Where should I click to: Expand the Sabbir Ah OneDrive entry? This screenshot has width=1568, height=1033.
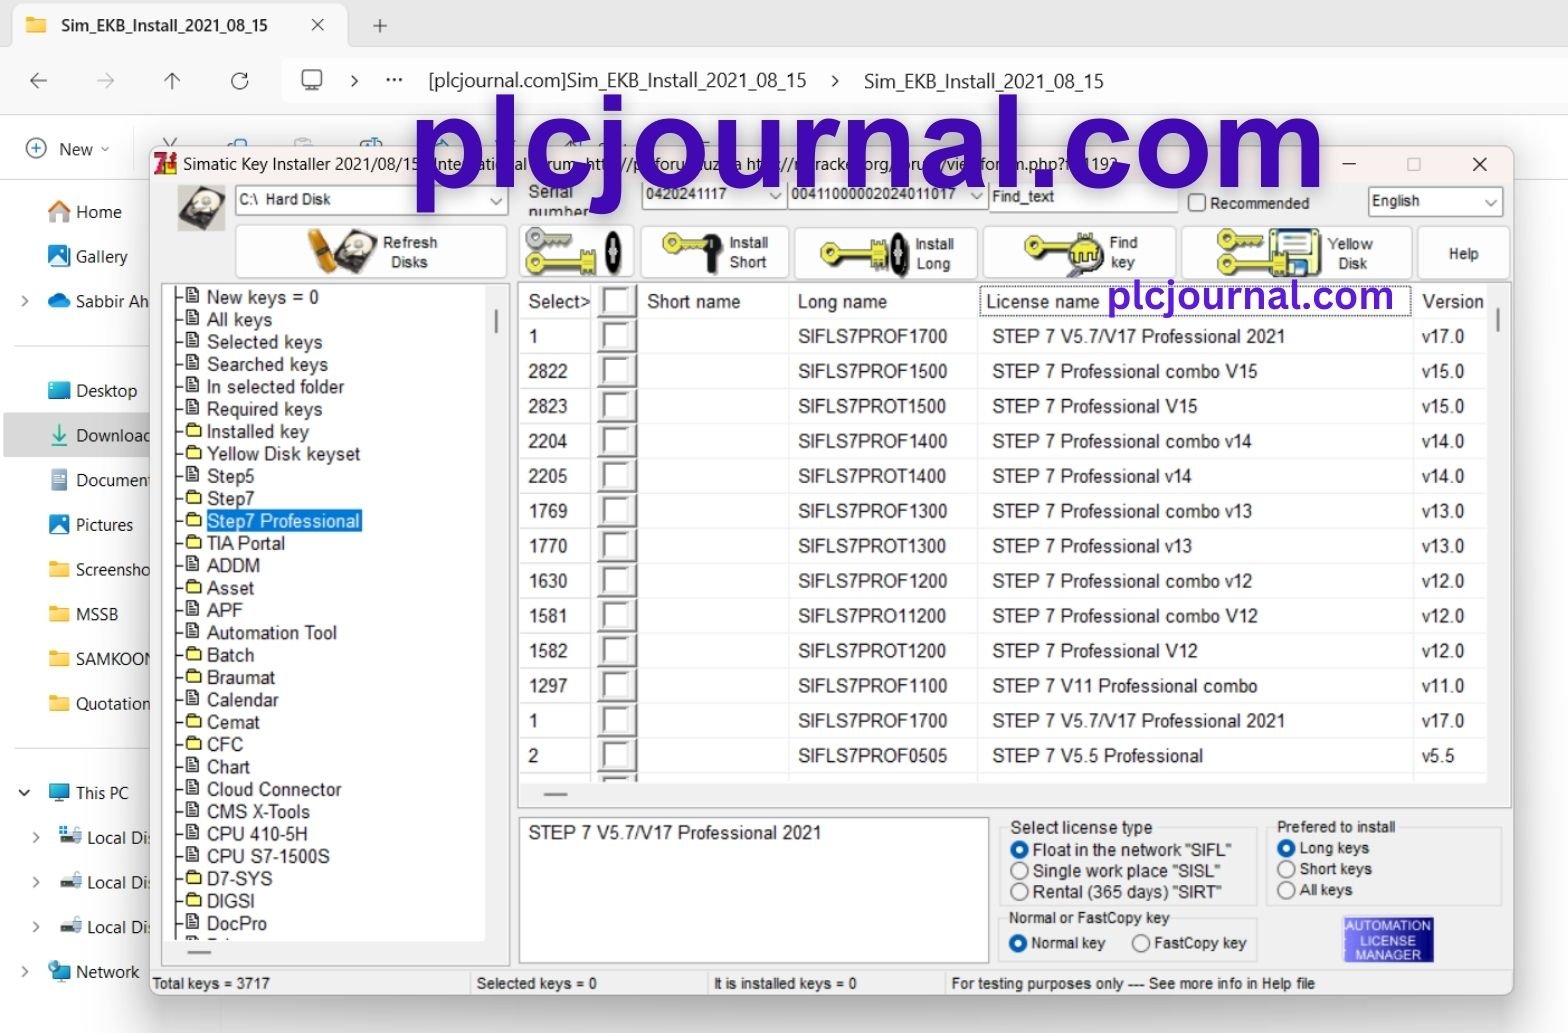(24, 301)
